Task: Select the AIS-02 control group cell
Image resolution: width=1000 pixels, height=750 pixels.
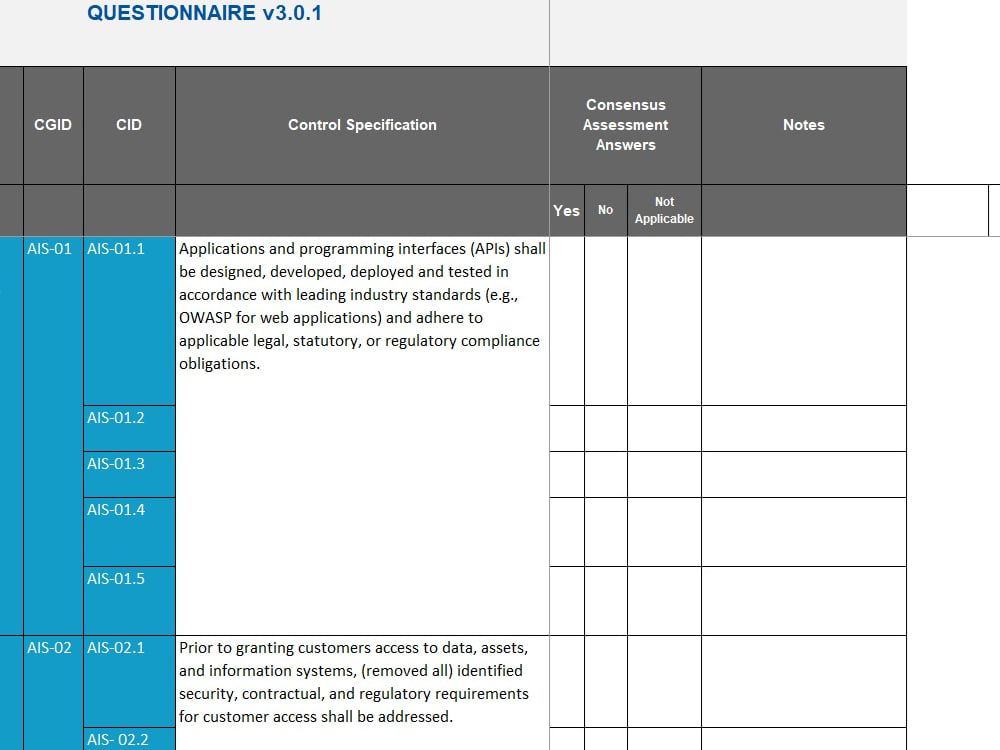Action: (x=53, y=693)
